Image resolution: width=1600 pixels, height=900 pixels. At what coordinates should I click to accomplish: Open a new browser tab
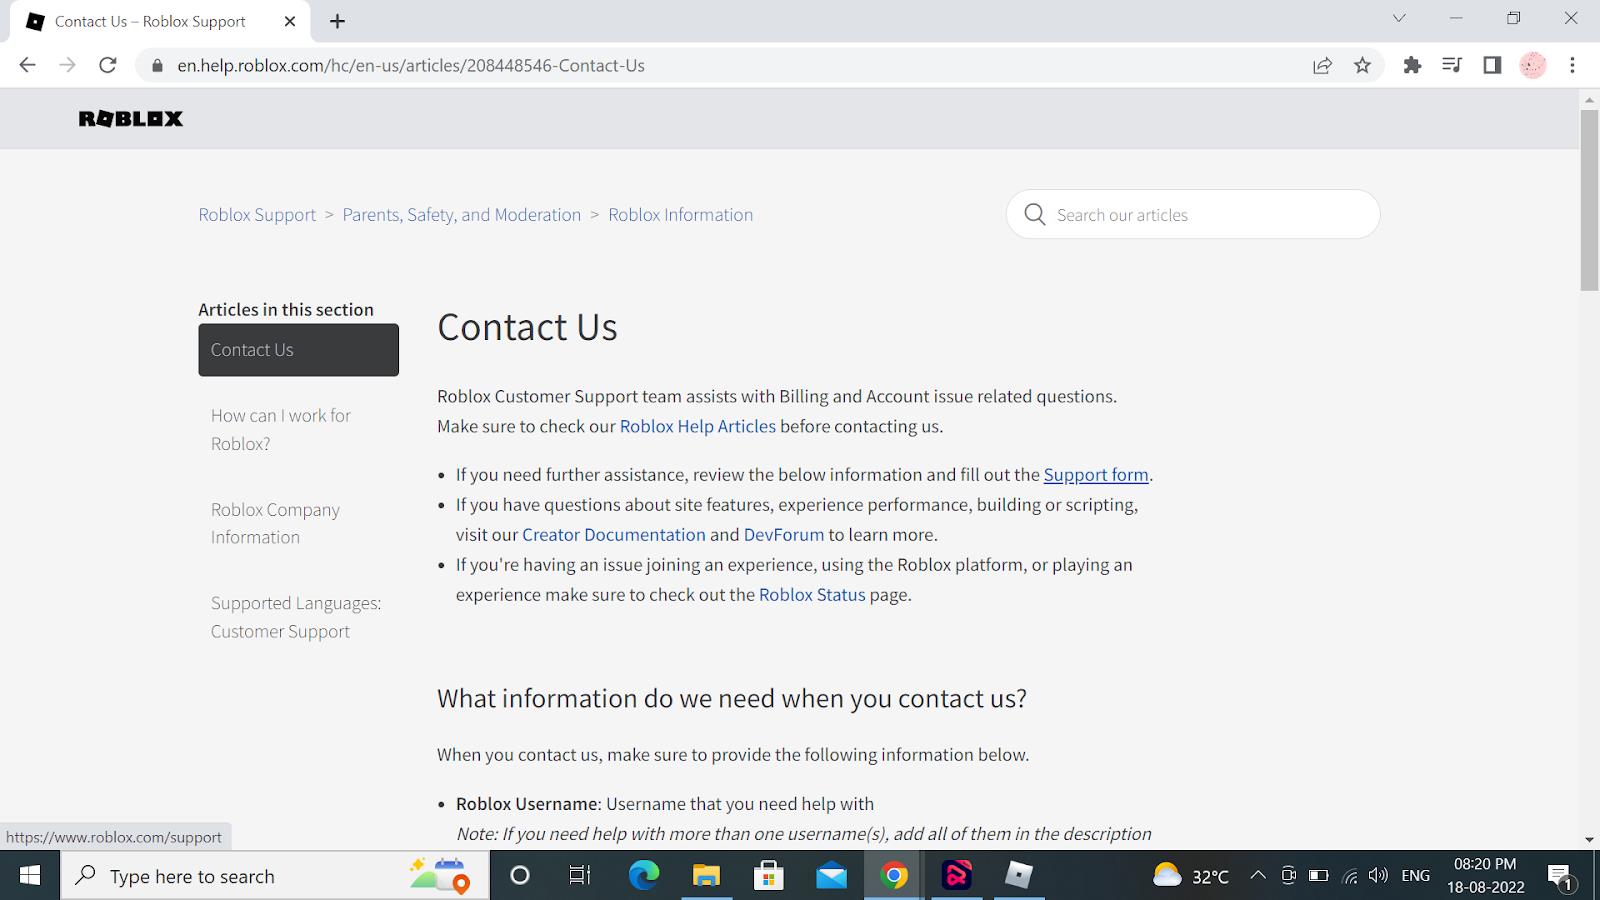(337, 21)
